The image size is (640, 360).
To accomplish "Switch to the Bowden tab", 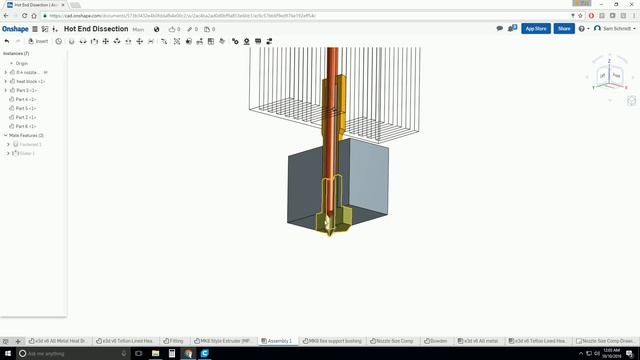I will point(436,341).
